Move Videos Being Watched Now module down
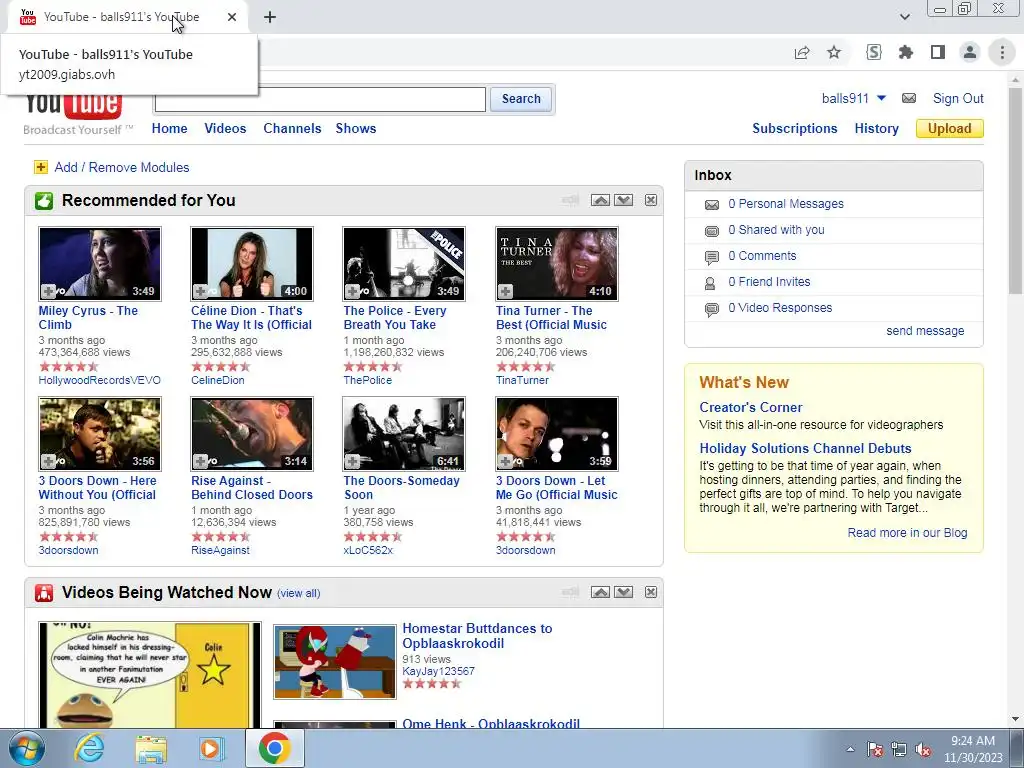1024x768 pixels. pyautogui.click(x=624, y=592)
